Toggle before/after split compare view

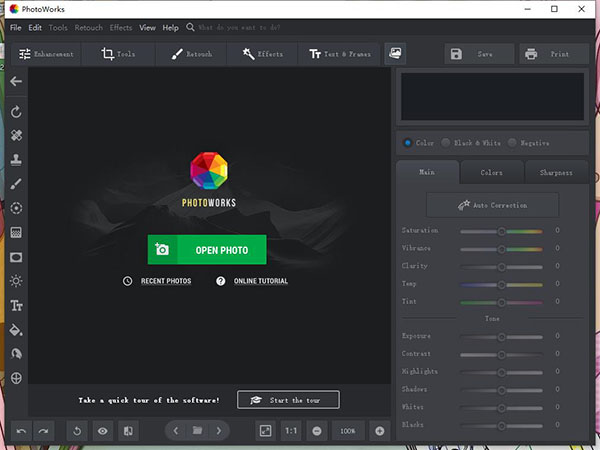click(x=128, y=431)
